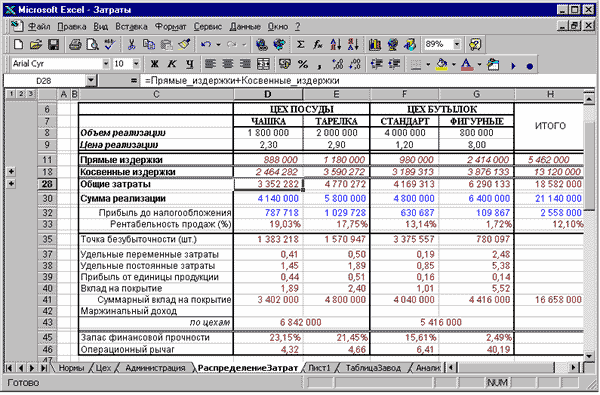Undo the last action

click(205, 45)
